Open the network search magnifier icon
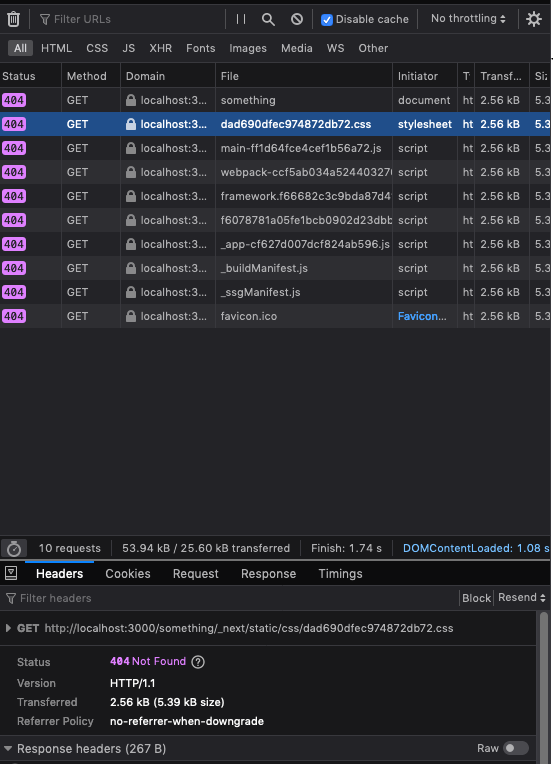Image resolution: width=553 pixels, height=764 pixels. point(268,19)
